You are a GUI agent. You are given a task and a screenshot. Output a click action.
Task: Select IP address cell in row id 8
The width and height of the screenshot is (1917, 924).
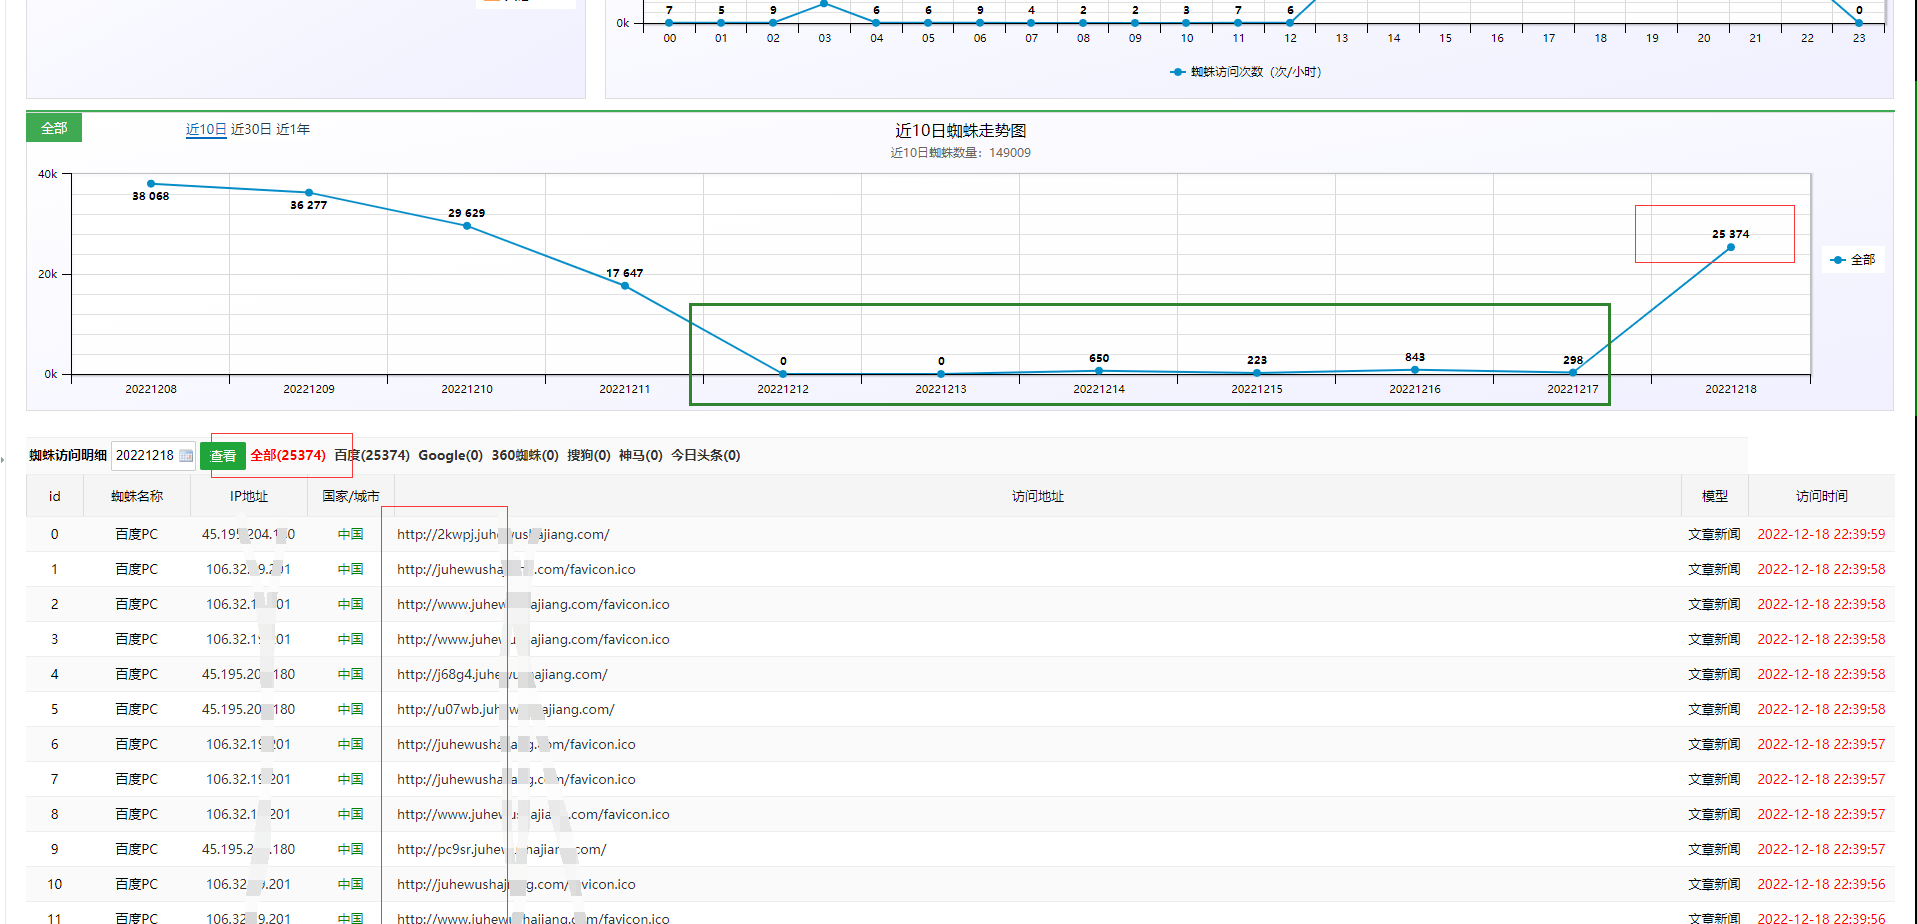[x=249, y=814]
